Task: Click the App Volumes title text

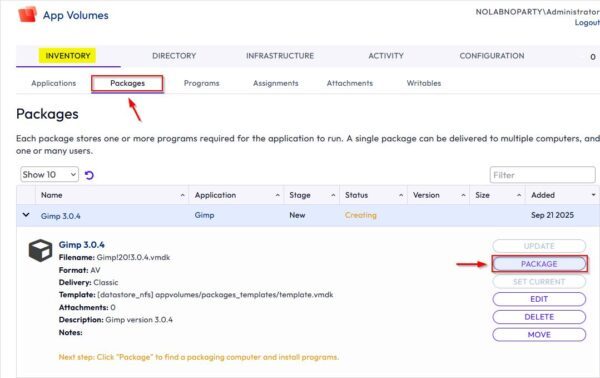Action: pyautogui.click(x=76, y=15)
